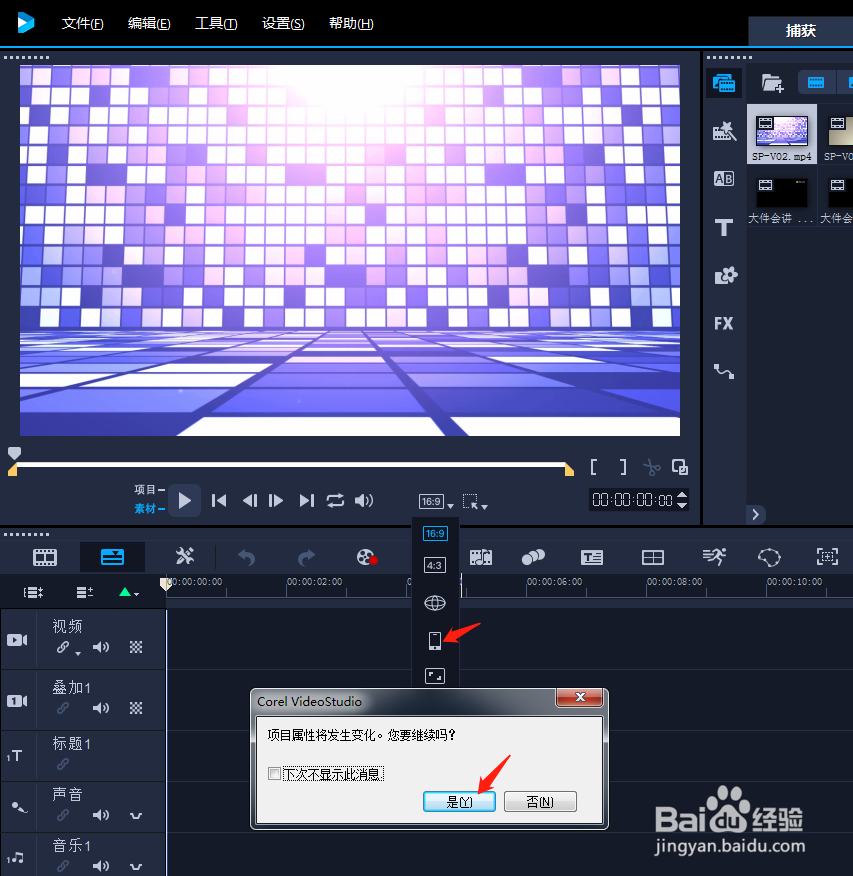Open the green triangle track dropdown
The height and width of the screenshot is (876, 853).
128,592
